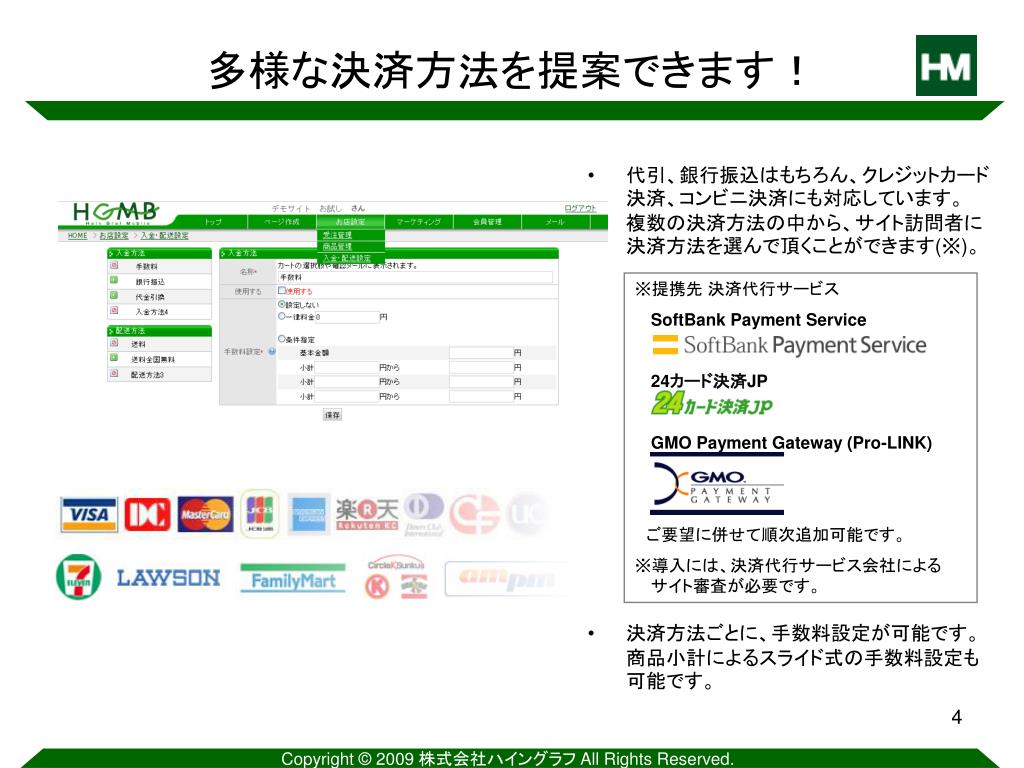Open the メール menu tab

point(555,222)
